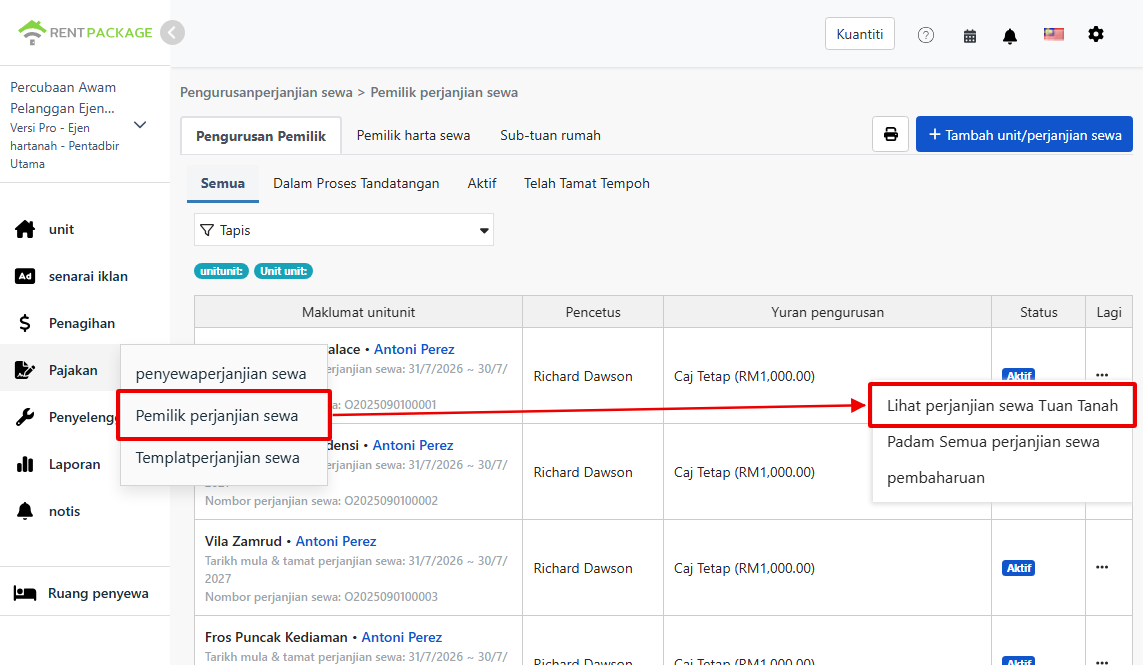1143x665 pixels.
Task: Click the RentPackage logo
Action: tap(85, 32)
